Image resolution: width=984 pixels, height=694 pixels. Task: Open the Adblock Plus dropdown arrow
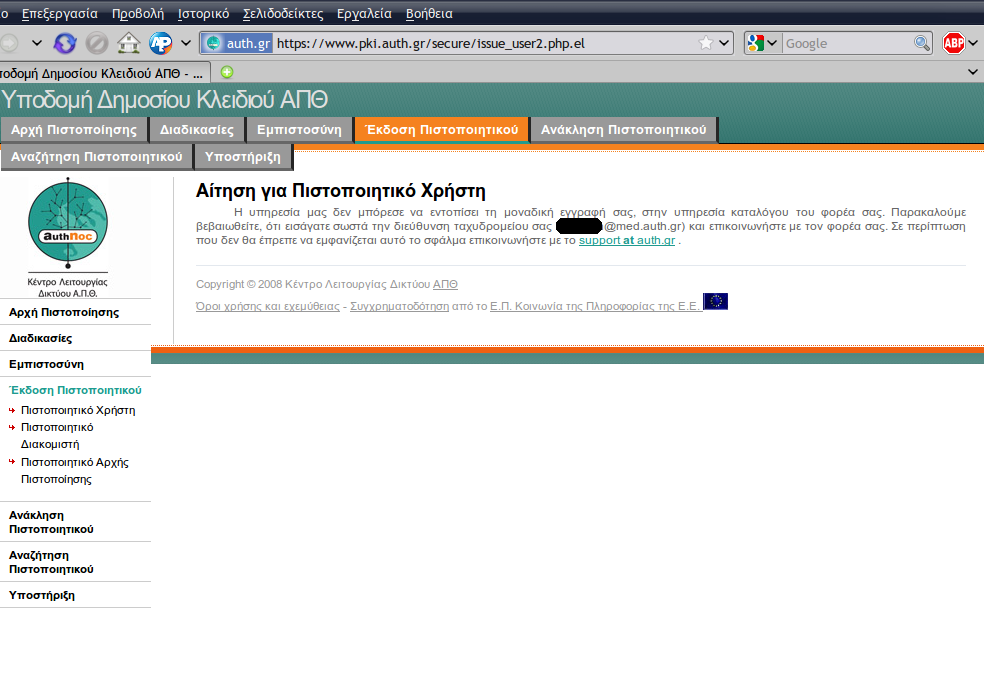click(x=973, y=43)
